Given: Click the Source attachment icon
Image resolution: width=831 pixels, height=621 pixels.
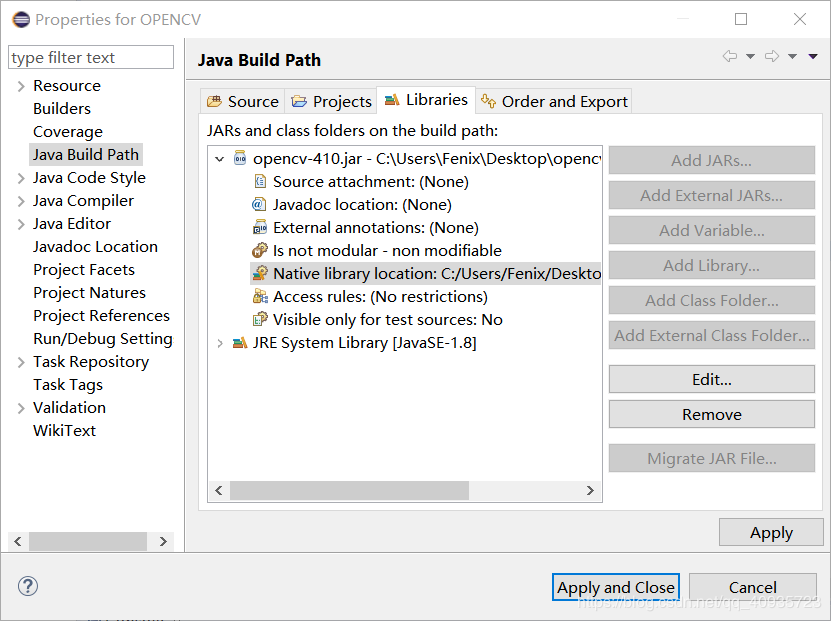Looking at the screenshot, I should pos(260,181).
